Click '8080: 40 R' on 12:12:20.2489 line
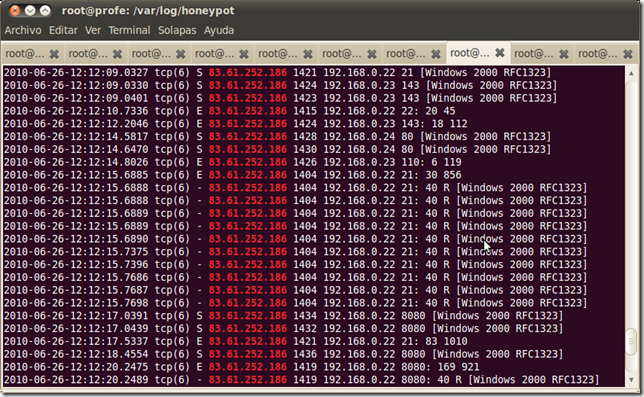Viewport: 644px width, 397px height. click(431, 379)
